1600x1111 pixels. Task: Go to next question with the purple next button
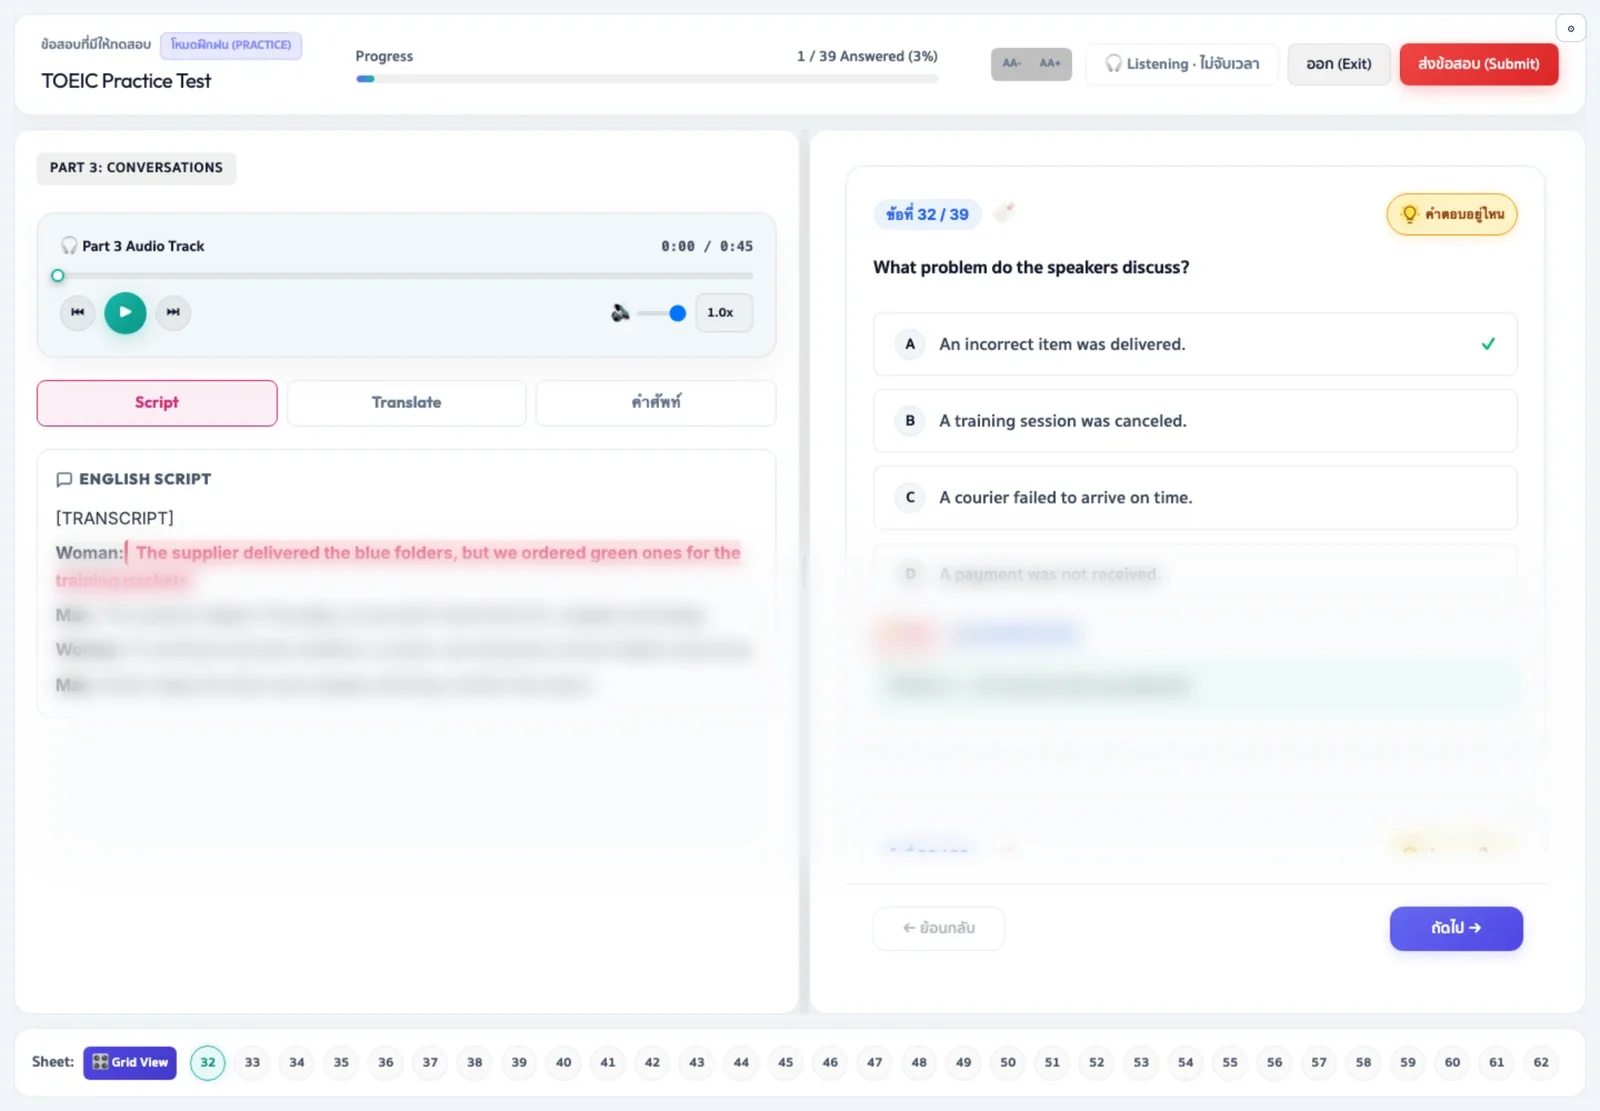[1456, 928]
